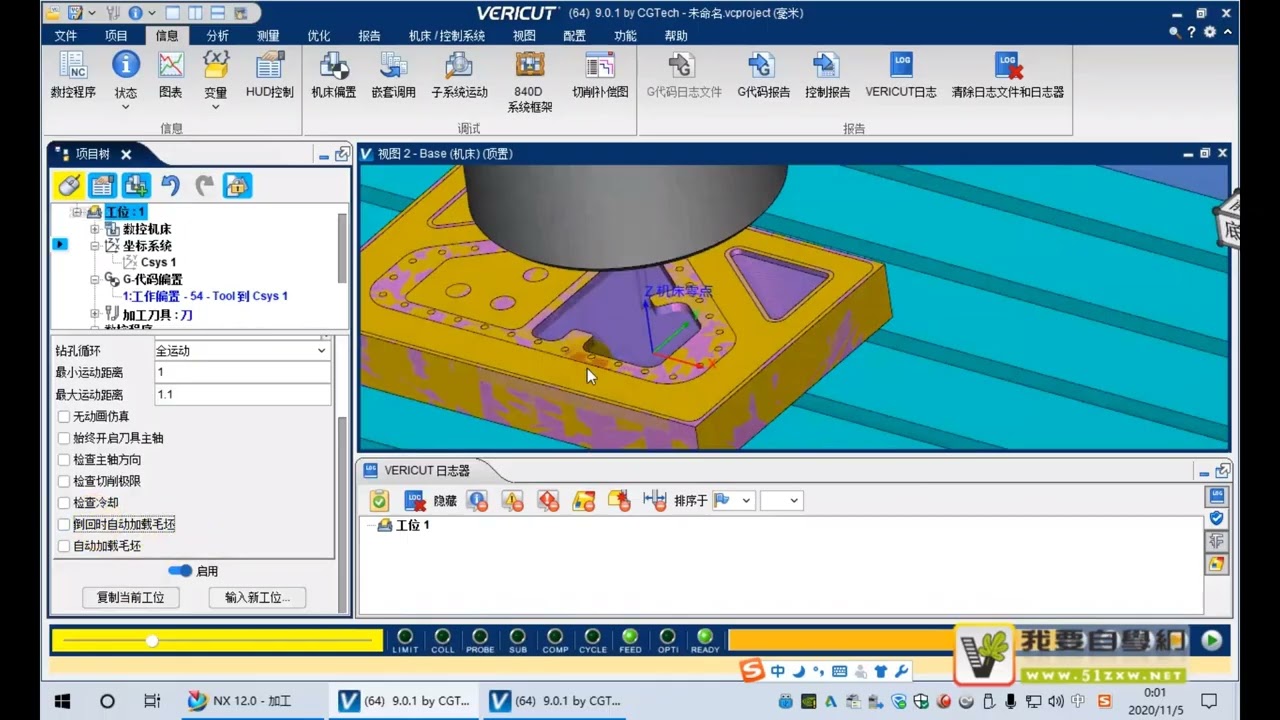Expand the 数控机床 tree node
The height and width of the screenshot is (720, 1280).
tap(96, 229)
